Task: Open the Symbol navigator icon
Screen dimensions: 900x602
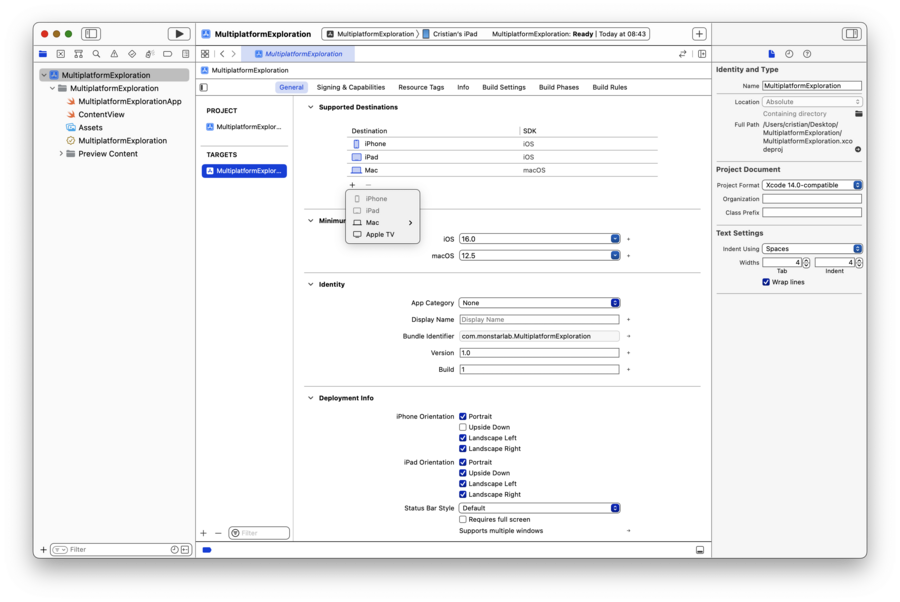Action: point(79,54)
